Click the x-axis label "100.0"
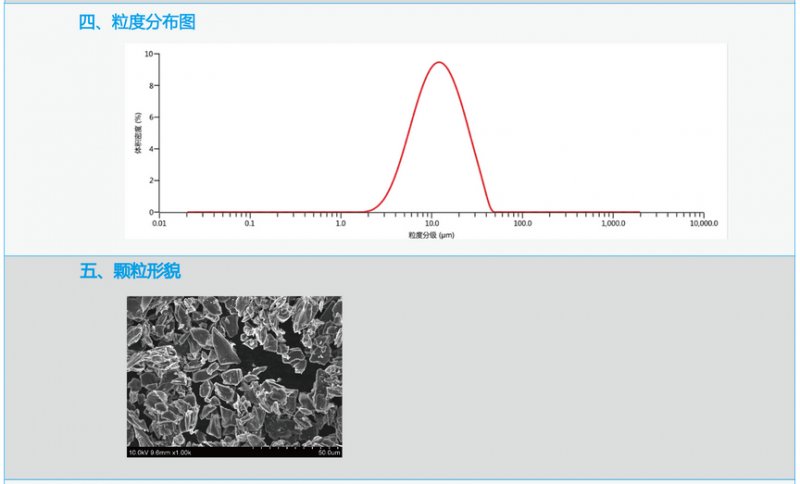The width and height of the screenshot is (800, 484). click(x=522, y=223)
